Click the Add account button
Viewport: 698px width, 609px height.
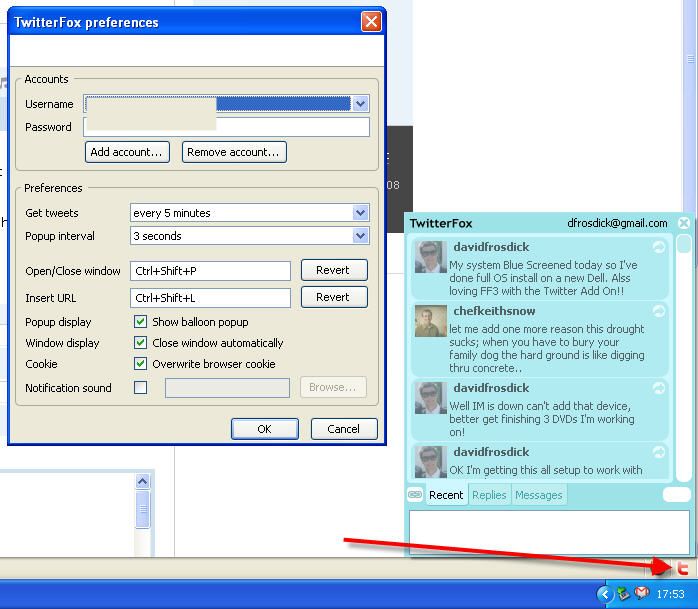[x=127, y=152]
